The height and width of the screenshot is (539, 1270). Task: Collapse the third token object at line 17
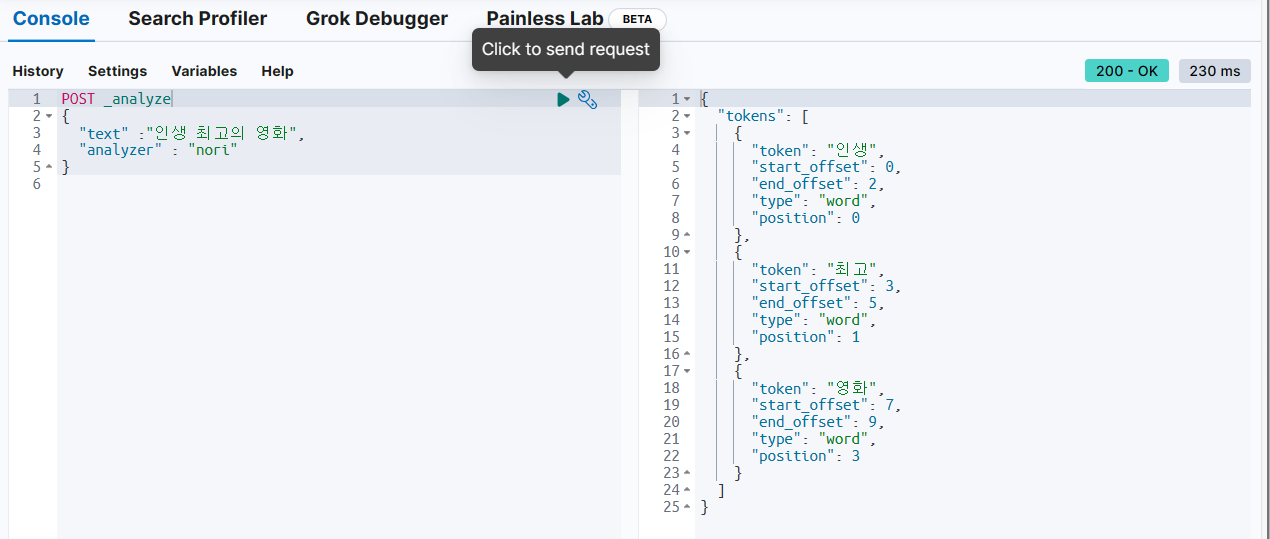(x=687, y=371)
